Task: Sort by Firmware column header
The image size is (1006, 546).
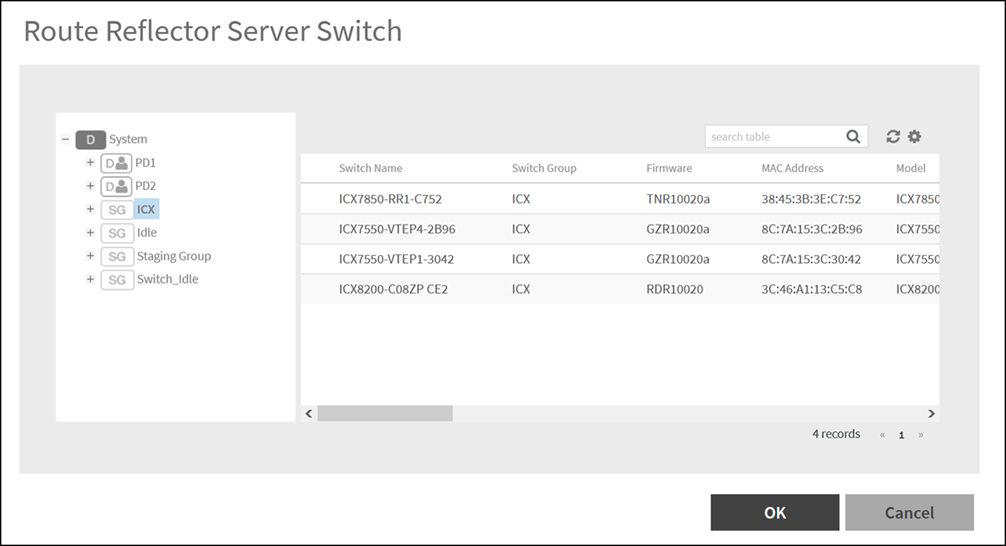Action: pos(669,168)
